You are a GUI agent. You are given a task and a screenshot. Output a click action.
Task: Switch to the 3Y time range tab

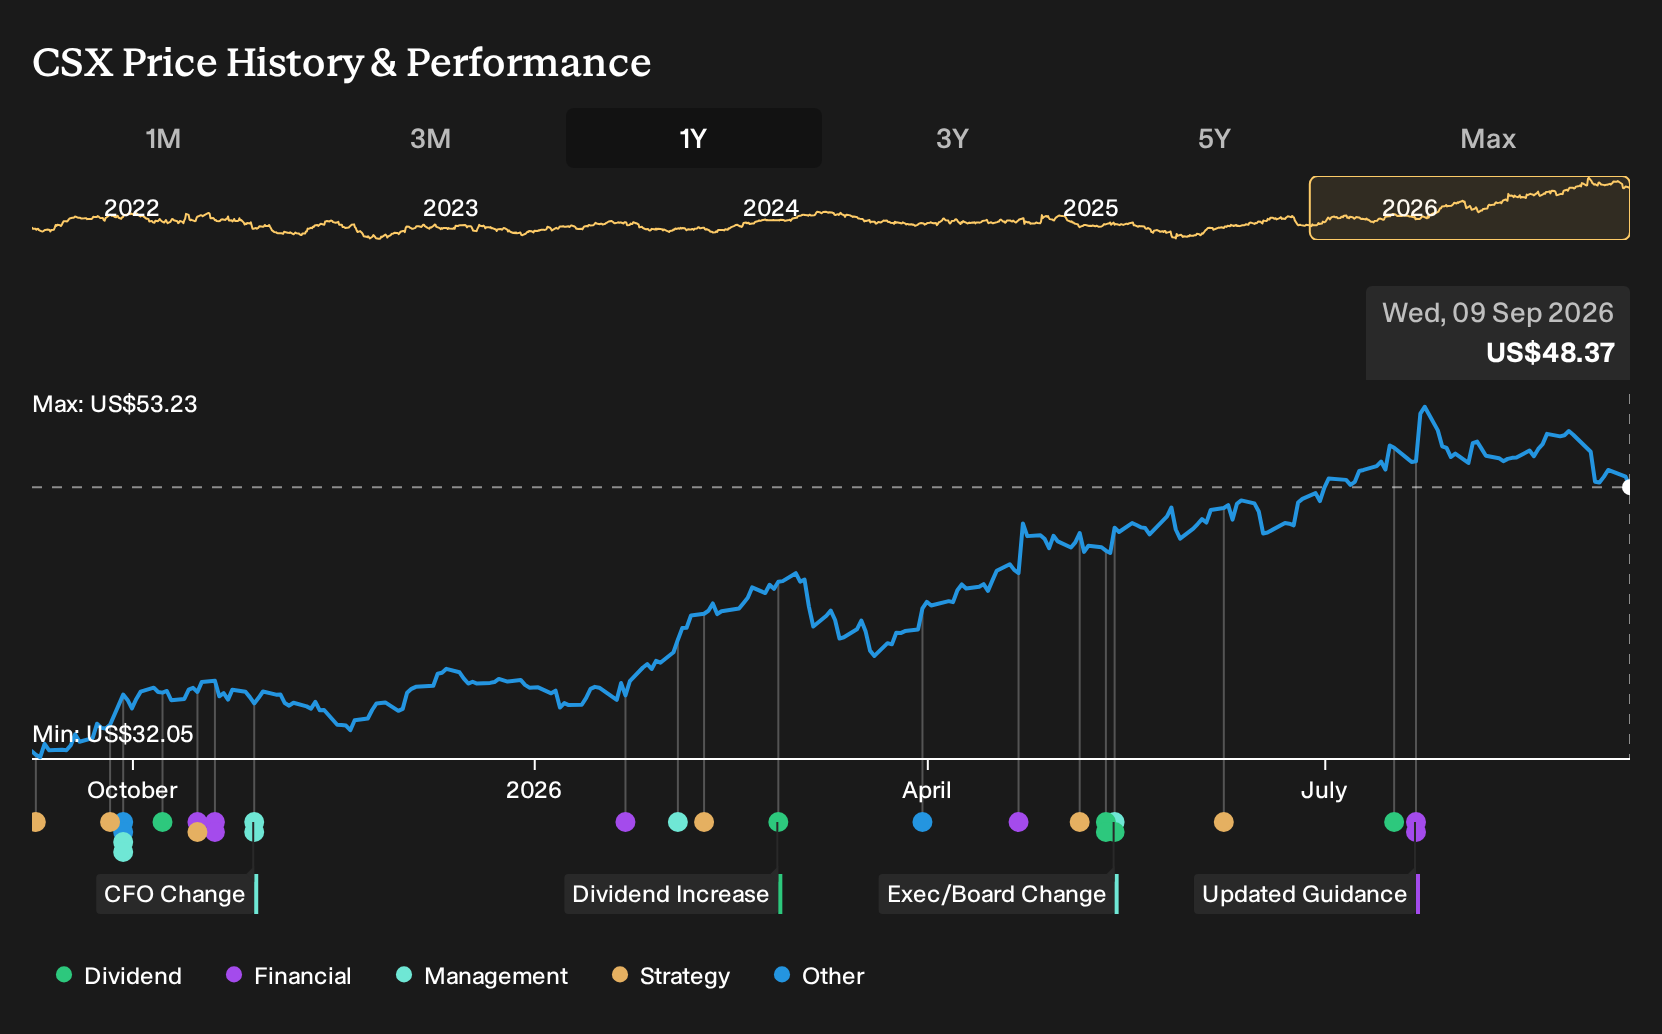click(952, 138)
